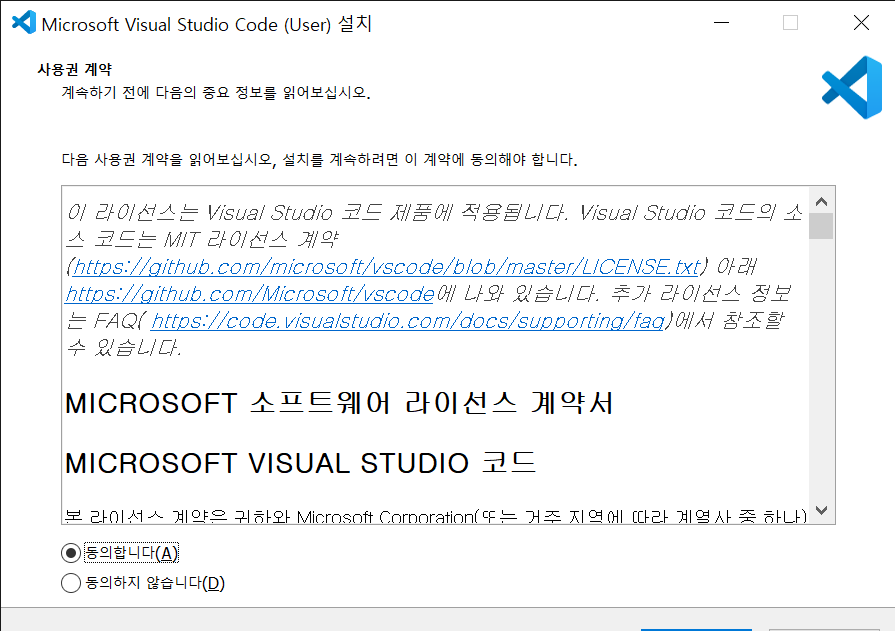
Task: Click the VS Code icon in title bar
Action: (23, 23)
